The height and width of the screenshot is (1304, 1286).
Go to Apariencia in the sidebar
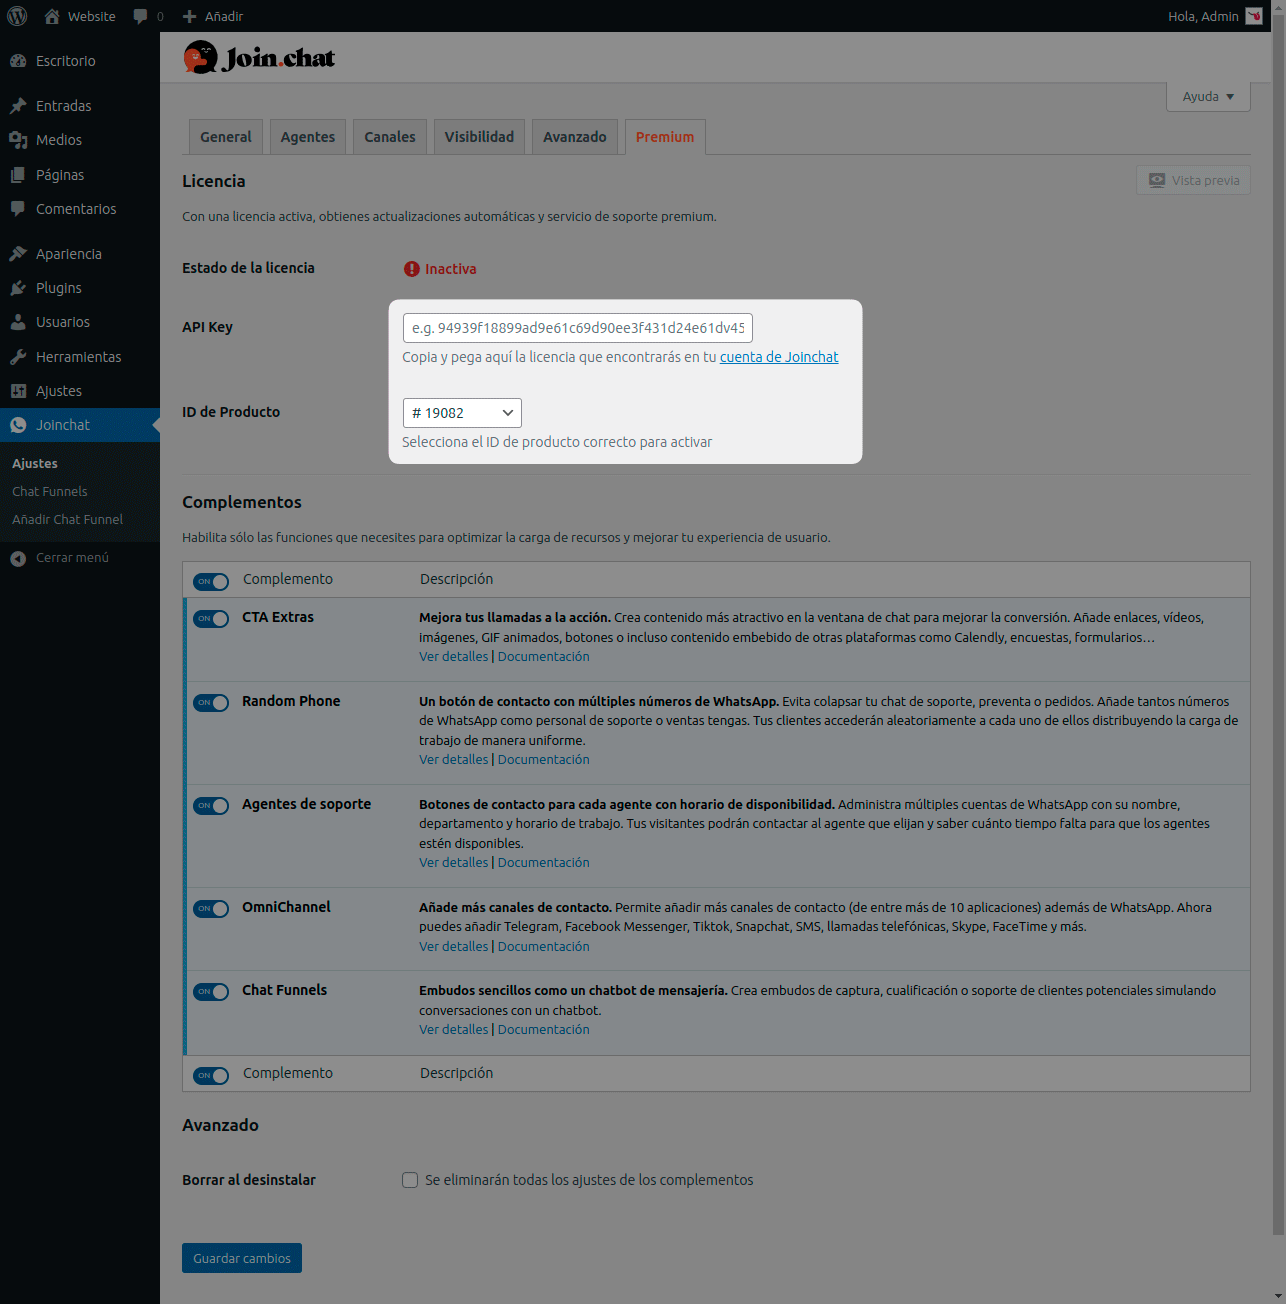pyautogui.click(x=68, y=254)
